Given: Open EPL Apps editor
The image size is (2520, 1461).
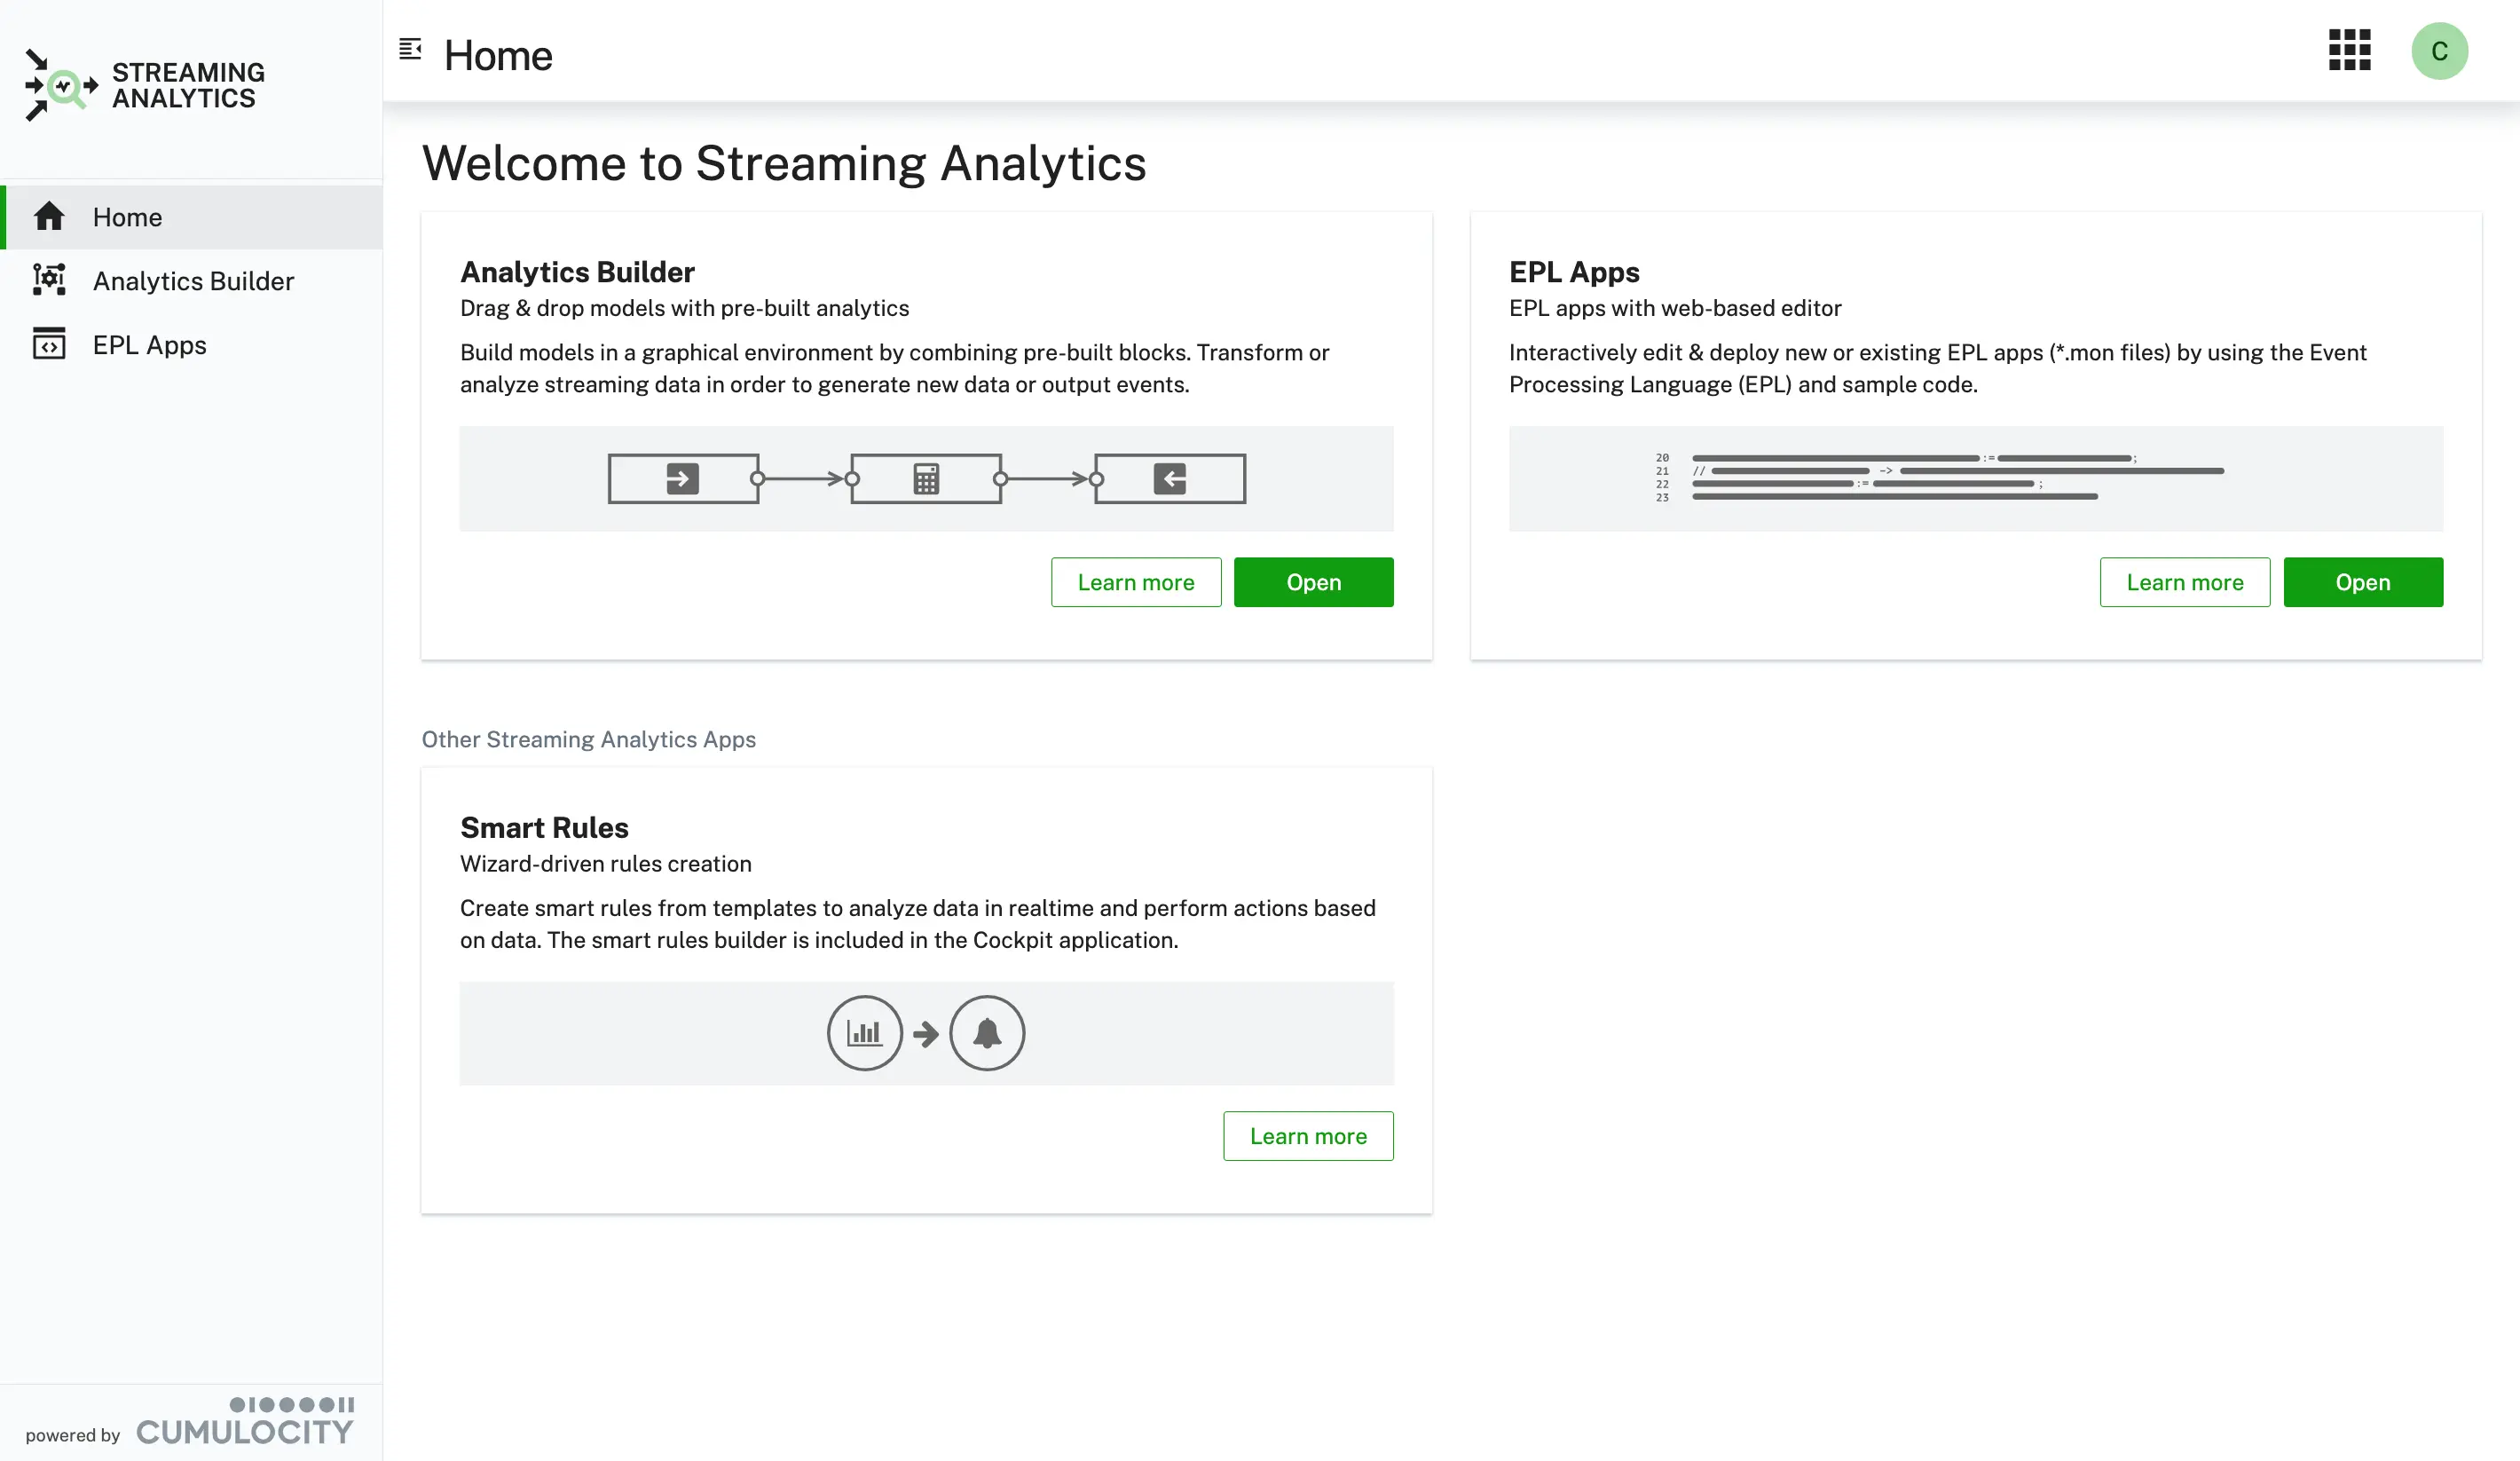Looking at the screenshot, I should click(x=2362, y=580).
